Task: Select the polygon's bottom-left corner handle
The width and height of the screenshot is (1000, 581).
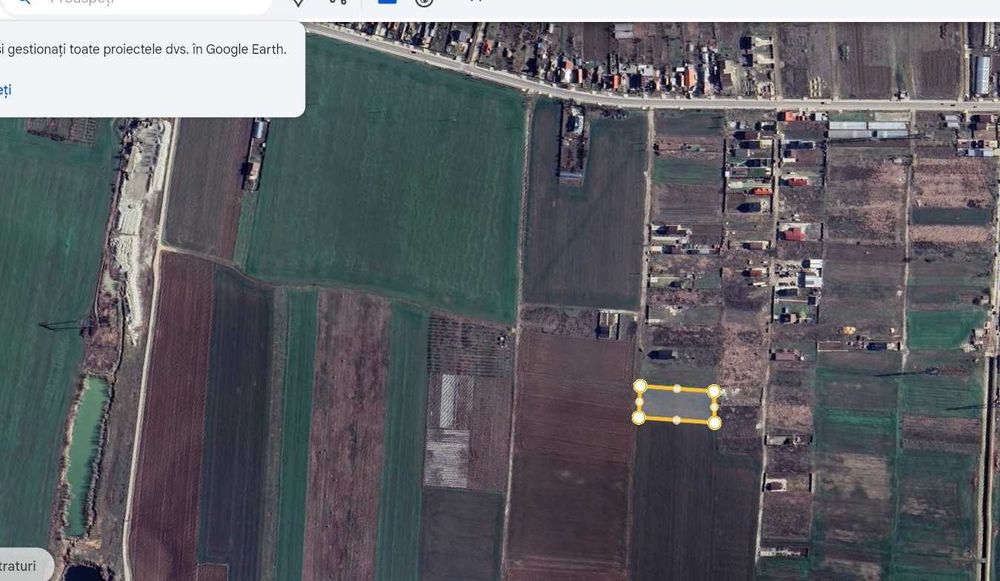Action: [x=638, y=417]
